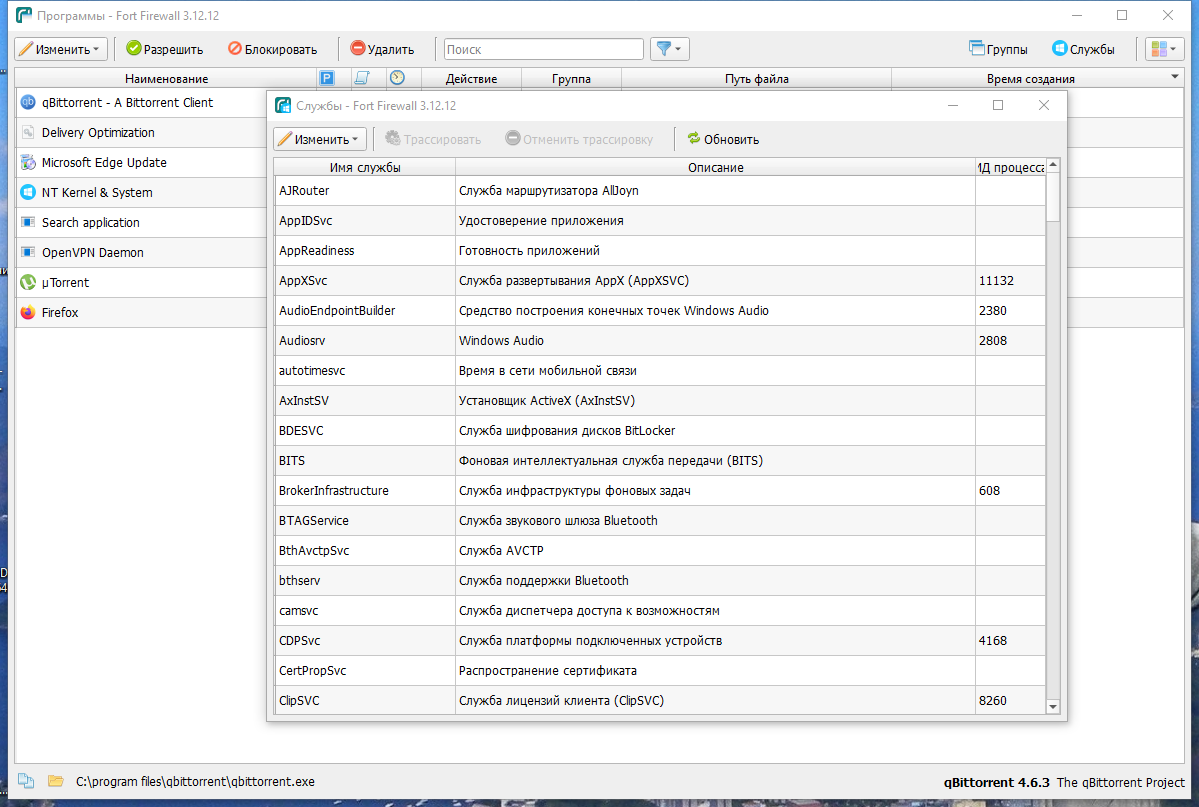Screen dimensions: 1199x807
Task: Click Fort Firewall logo in Programs window title
Action: pos(24,15)
